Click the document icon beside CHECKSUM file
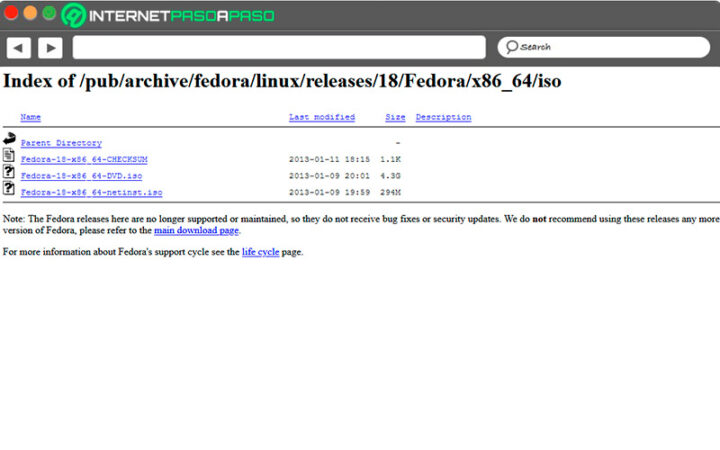The image size is (720, 450). click(9, 155)
